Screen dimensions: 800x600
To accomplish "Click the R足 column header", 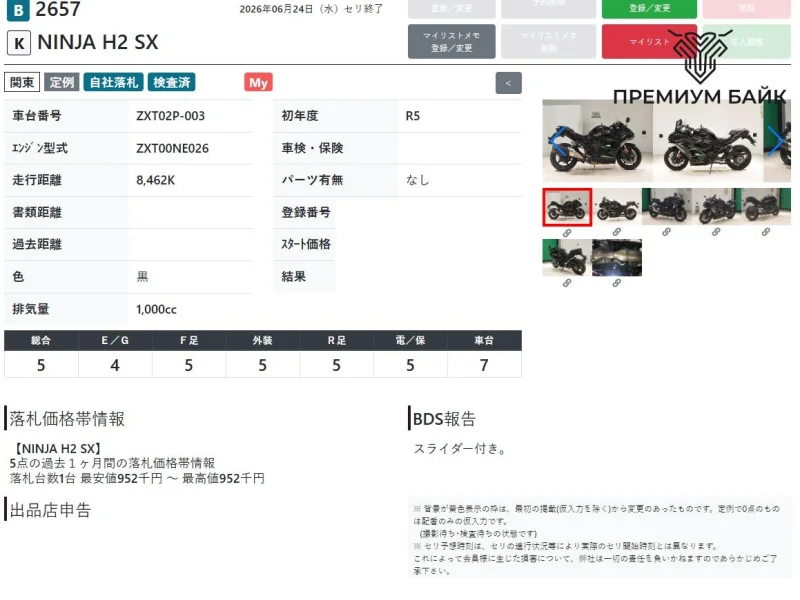I will tap(336, 341).
